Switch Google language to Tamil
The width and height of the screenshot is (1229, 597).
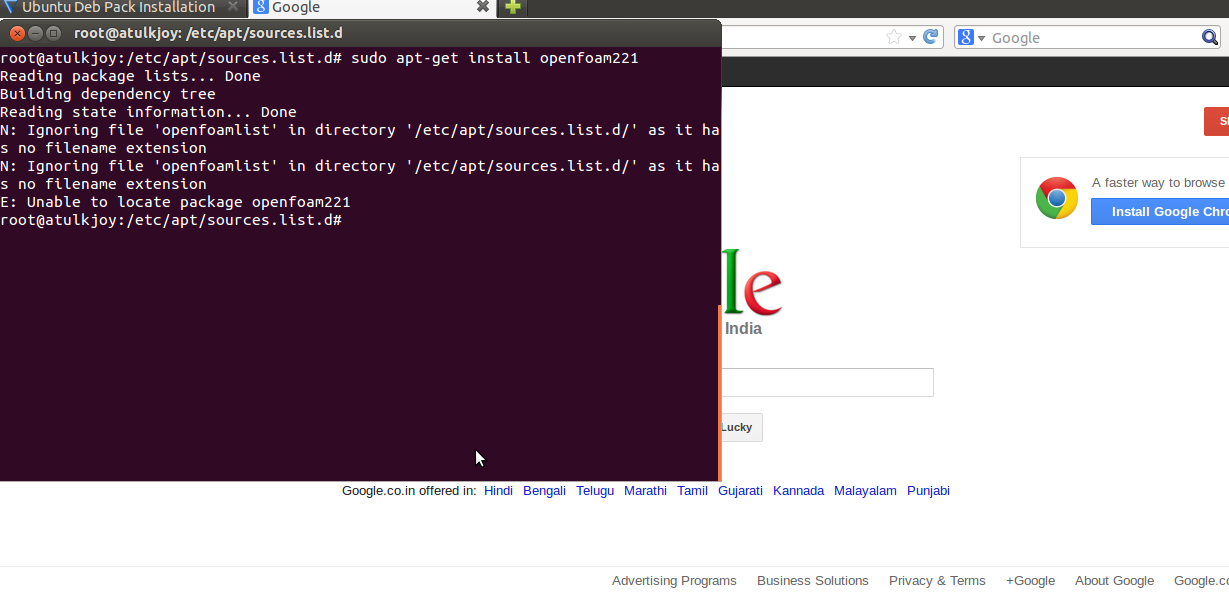tap(692, 491)
